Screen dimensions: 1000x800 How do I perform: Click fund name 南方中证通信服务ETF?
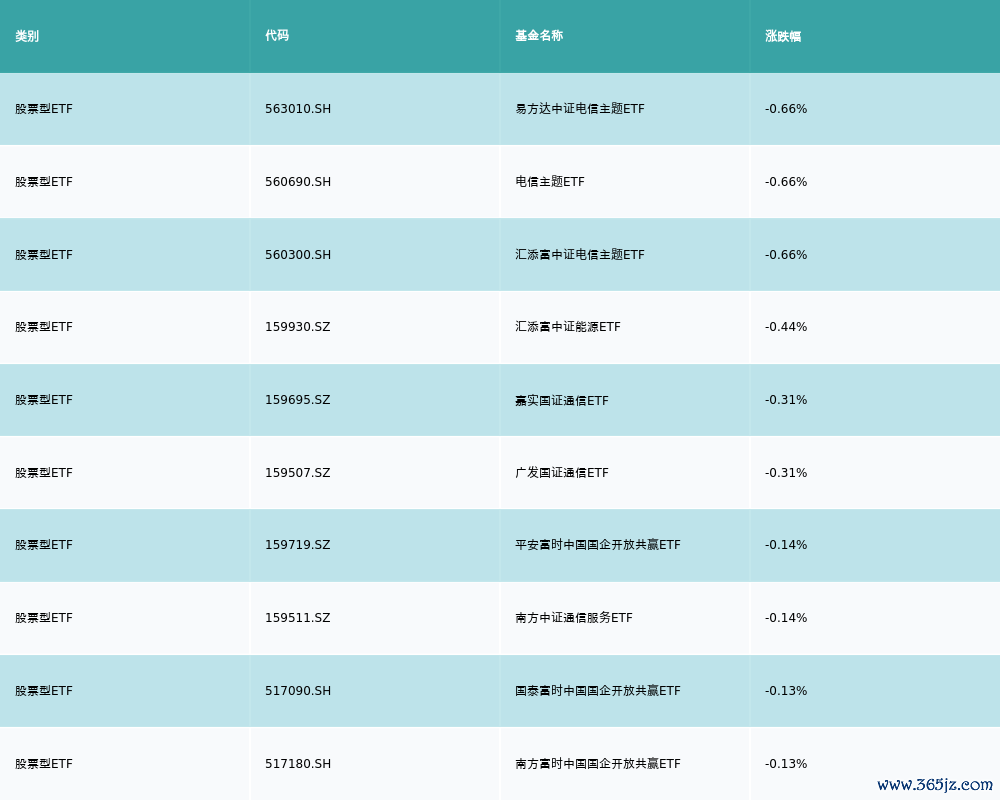tap(574, 618)
